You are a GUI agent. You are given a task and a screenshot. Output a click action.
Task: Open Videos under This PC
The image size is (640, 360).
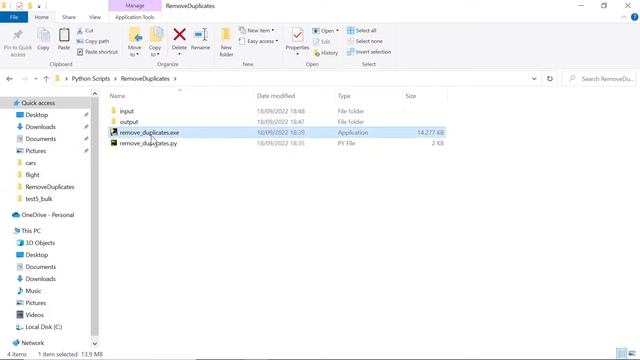34,315
